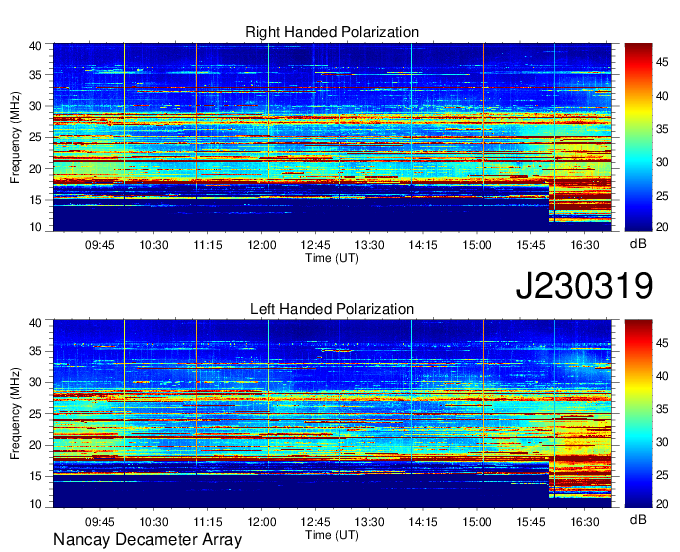Click 20 value on Left Handed color bar
The image size is (680, 552).
pos(662,504)
